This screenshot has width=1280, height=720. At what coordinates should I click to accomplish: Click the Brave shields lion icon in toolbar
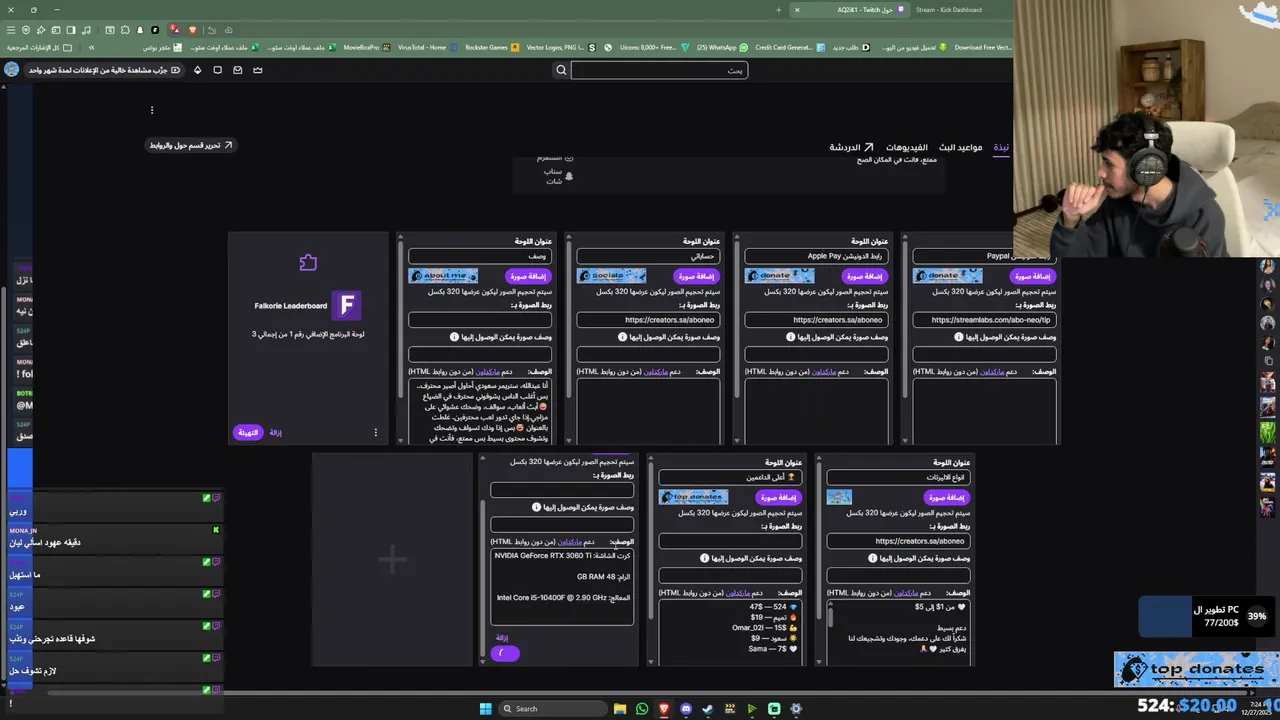tap(192, 29)
